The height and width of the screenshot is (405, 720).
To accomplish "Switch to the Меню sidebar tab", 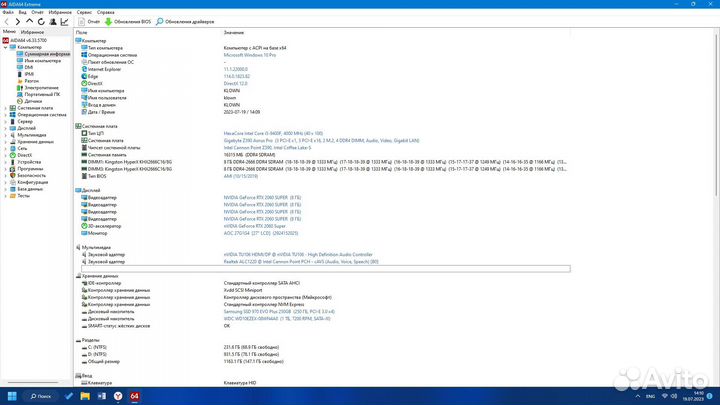I will click(9, 32).
